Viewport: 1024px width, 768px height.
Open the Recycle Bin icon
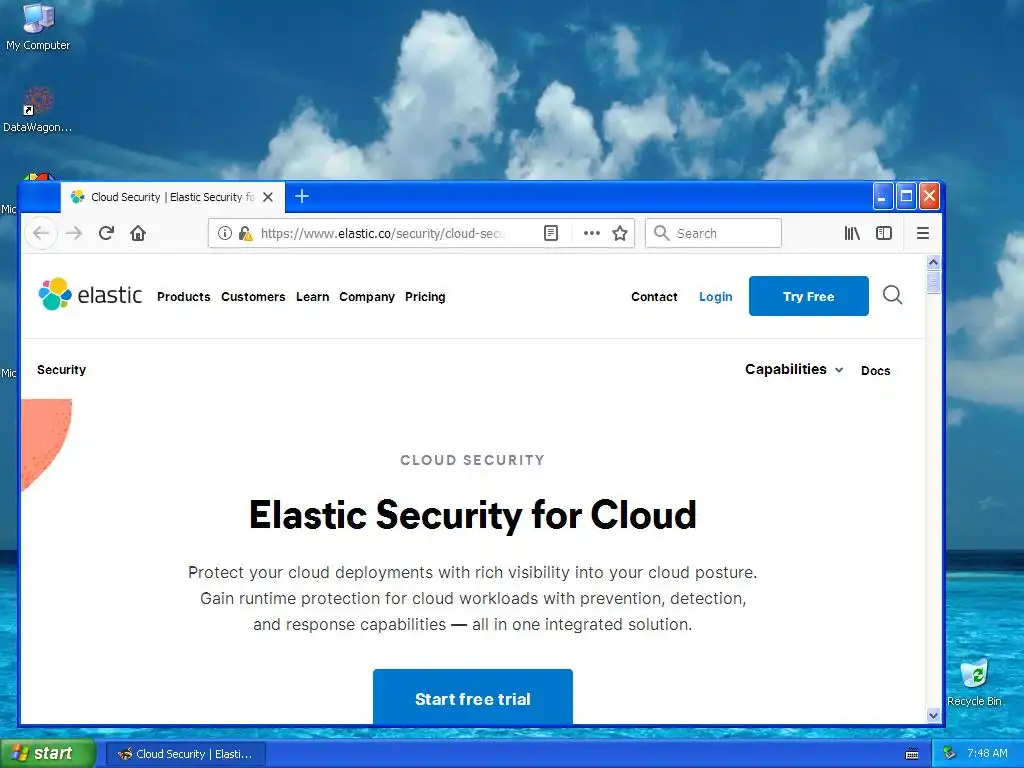point(974,682)
